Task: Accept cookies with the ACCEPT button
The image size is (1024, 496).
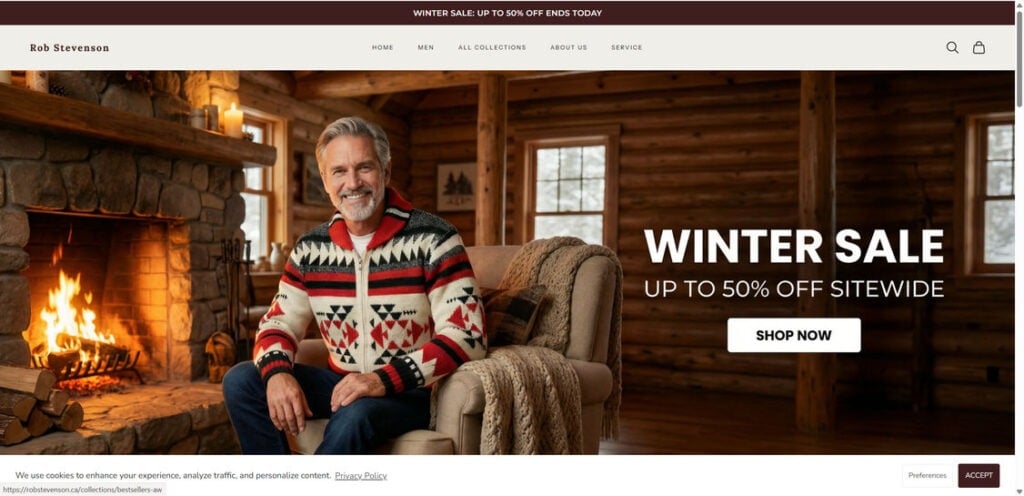Action: 978,475
